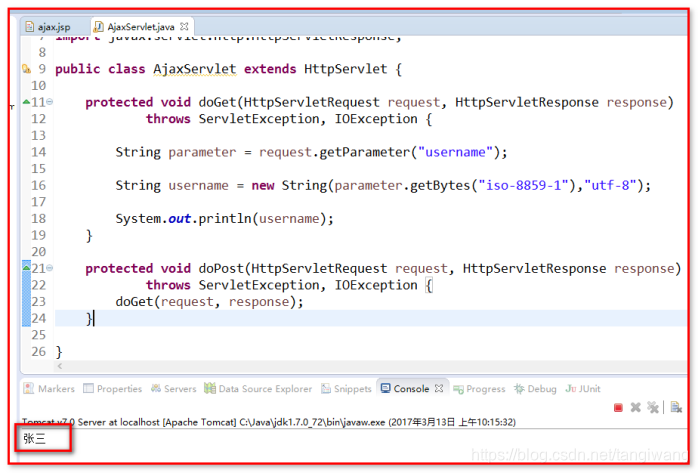Select the Console view tab

[411, 388]
